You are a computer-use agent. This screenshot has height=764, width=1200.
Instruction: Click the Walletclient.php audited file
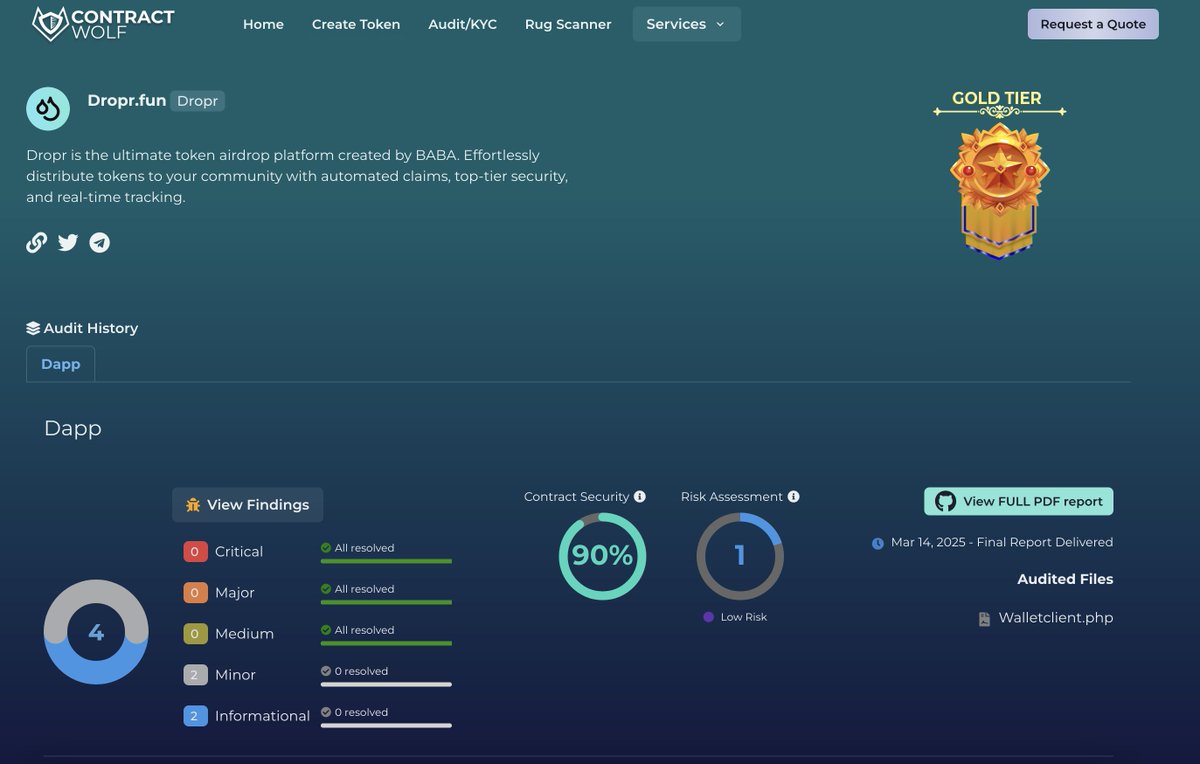(x=1056, y=618)
